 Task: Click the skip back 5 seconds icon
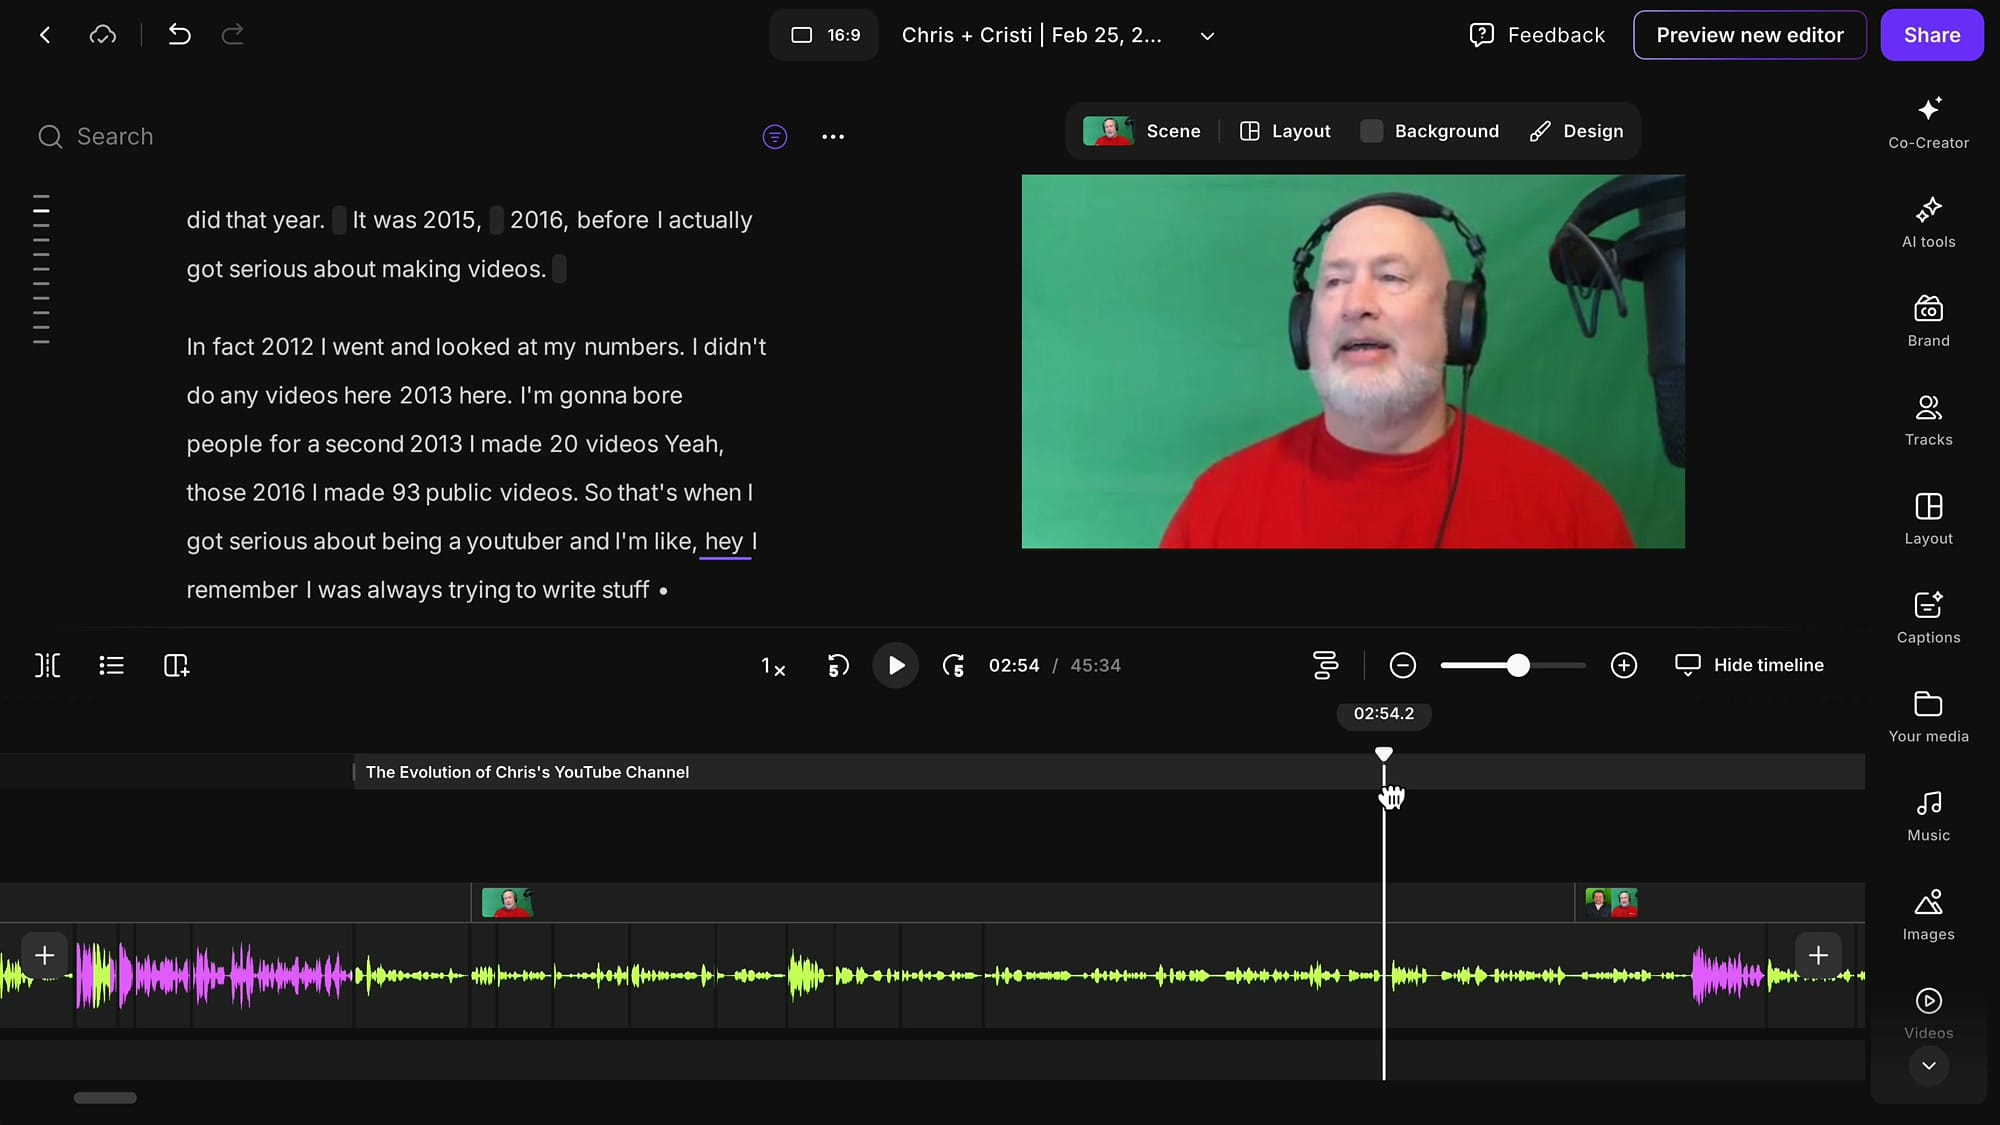[x=838, y=665]
